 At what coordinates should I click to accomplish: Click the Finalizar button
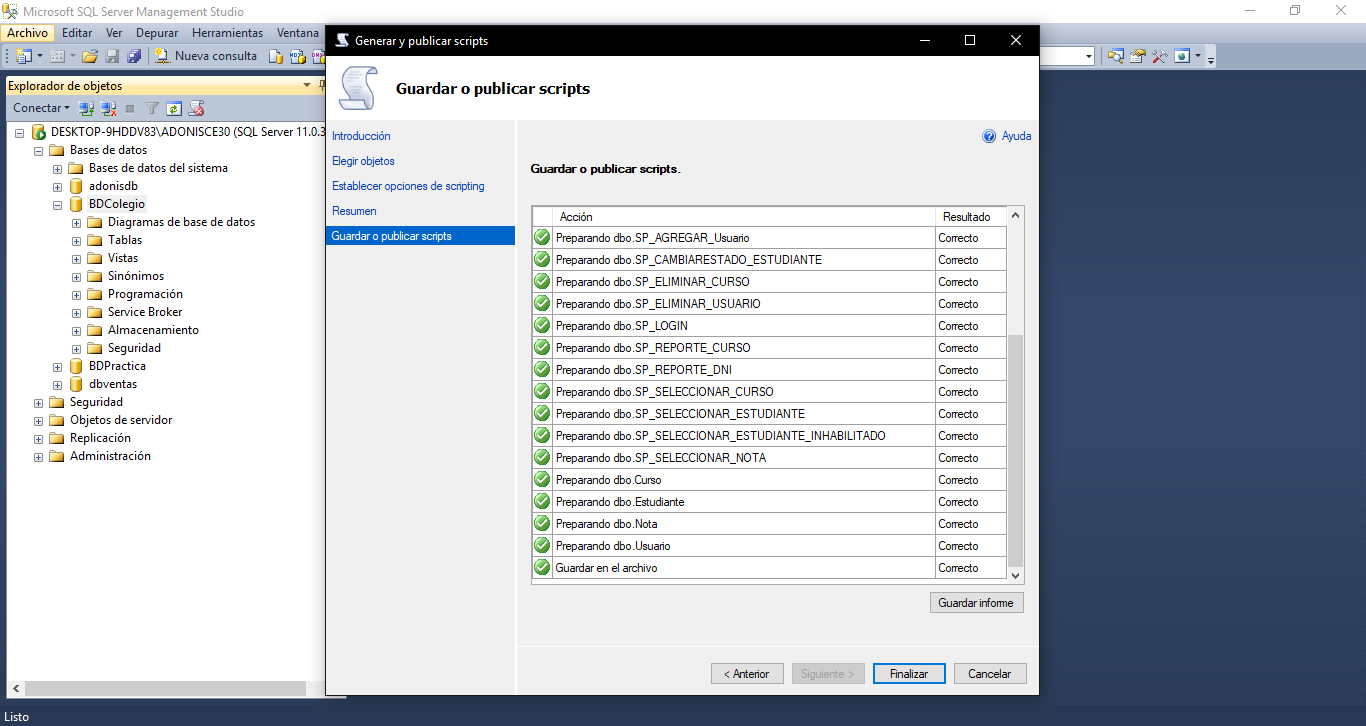(908, 673)
